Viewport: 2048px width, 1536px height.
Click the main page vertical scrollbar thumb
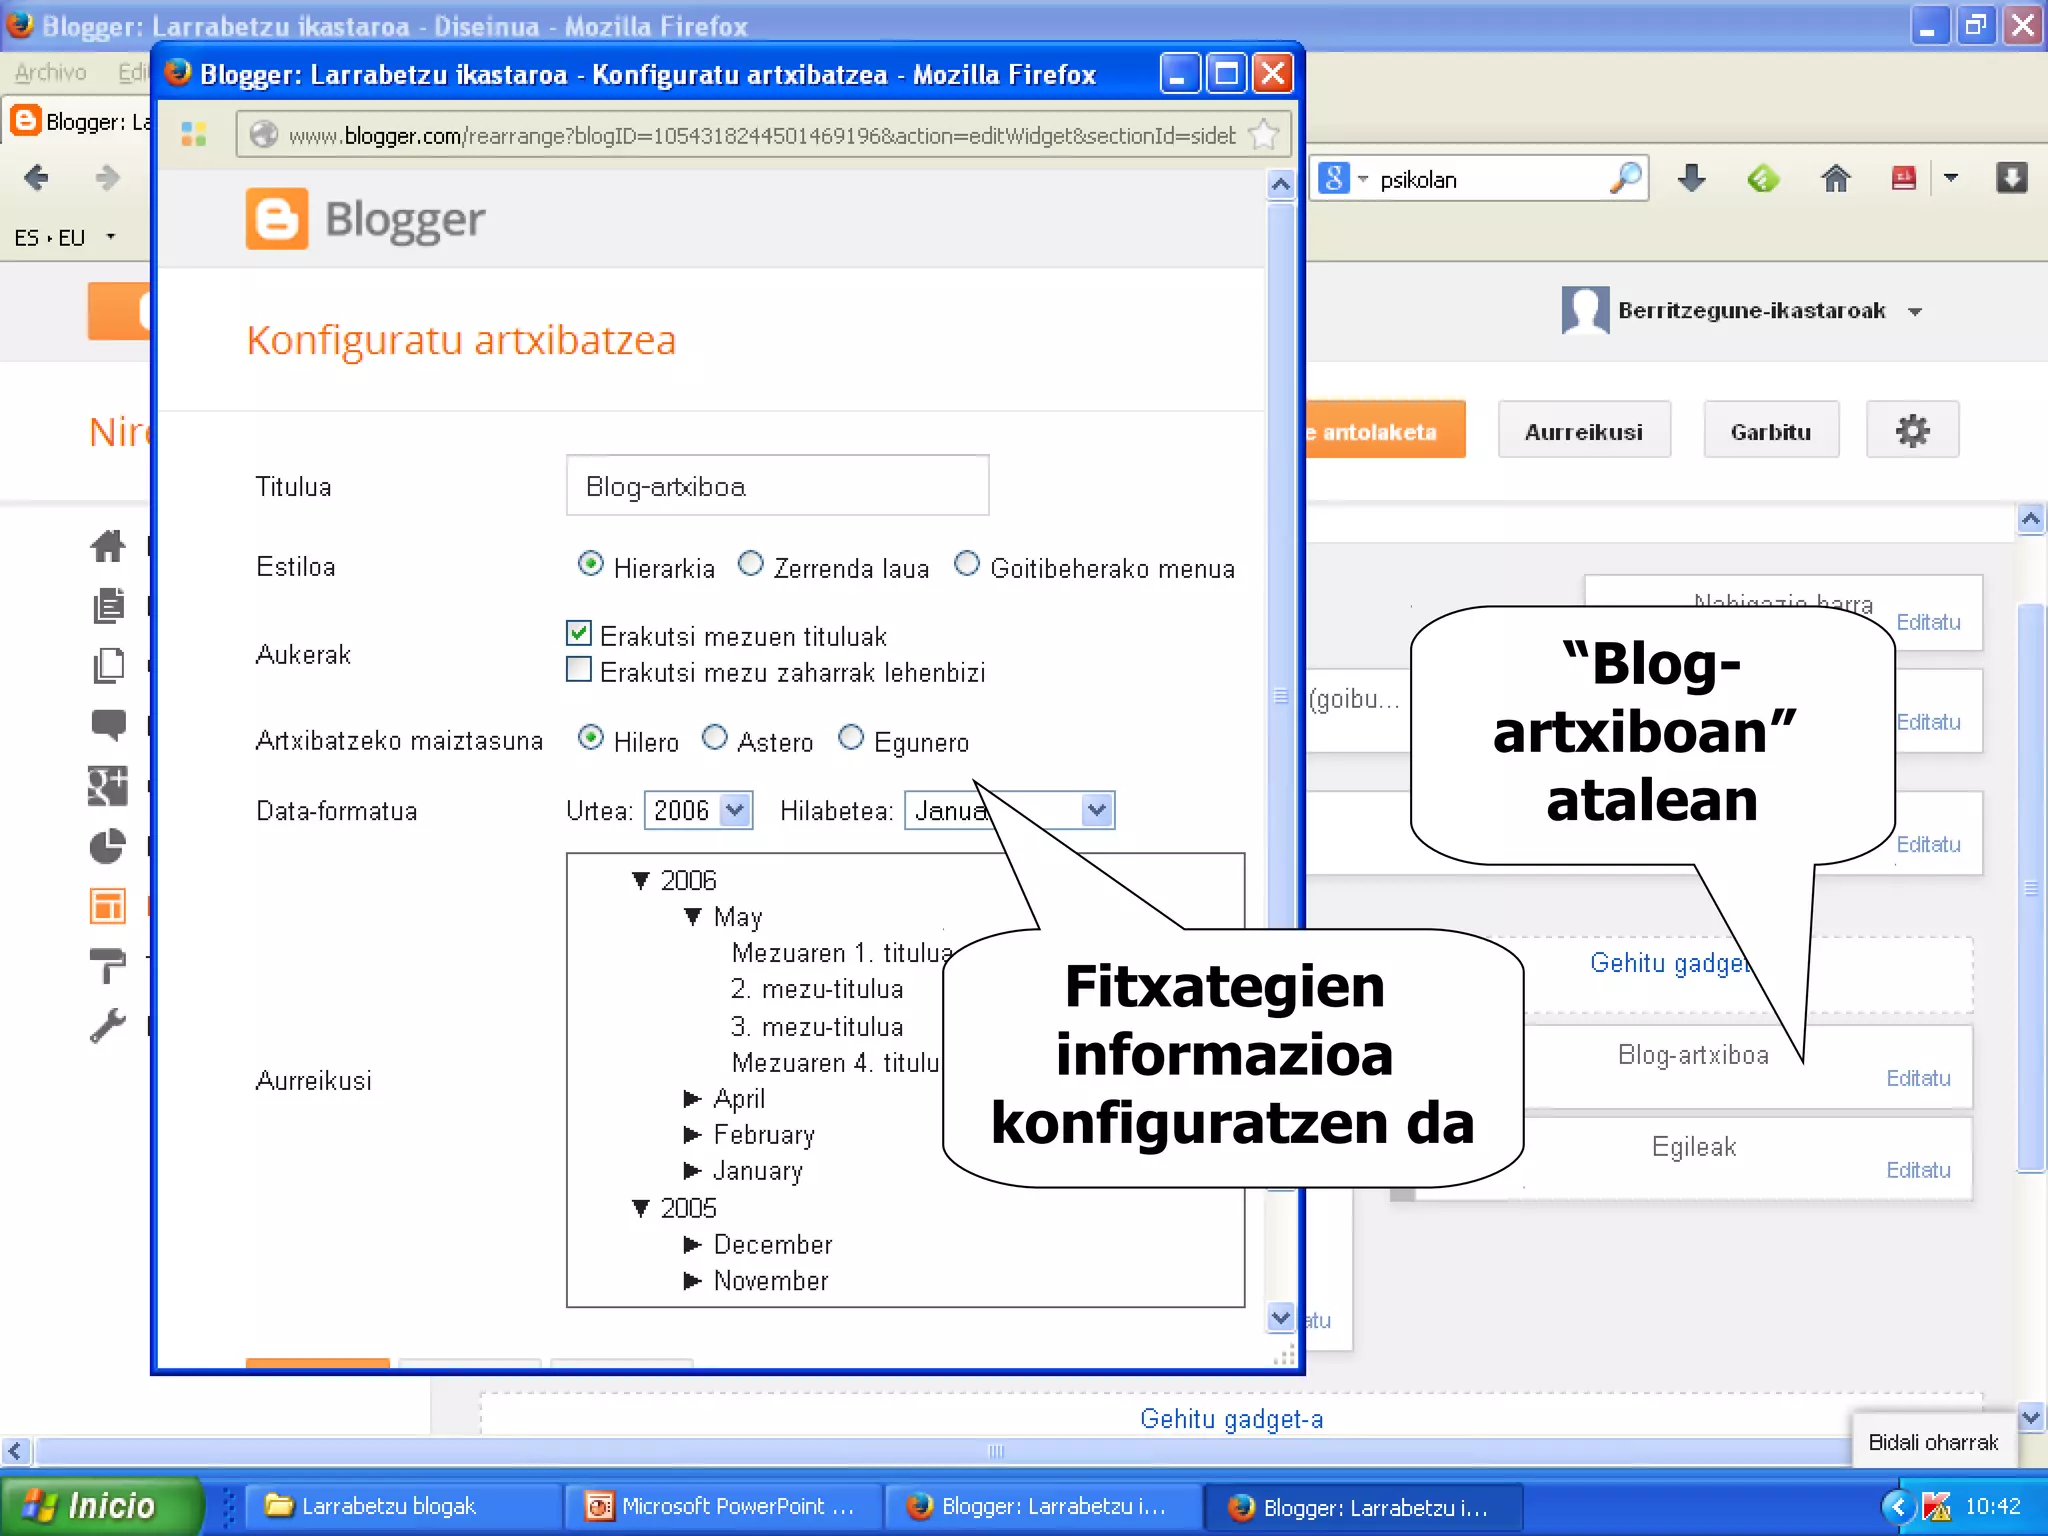click(2031, 887)
